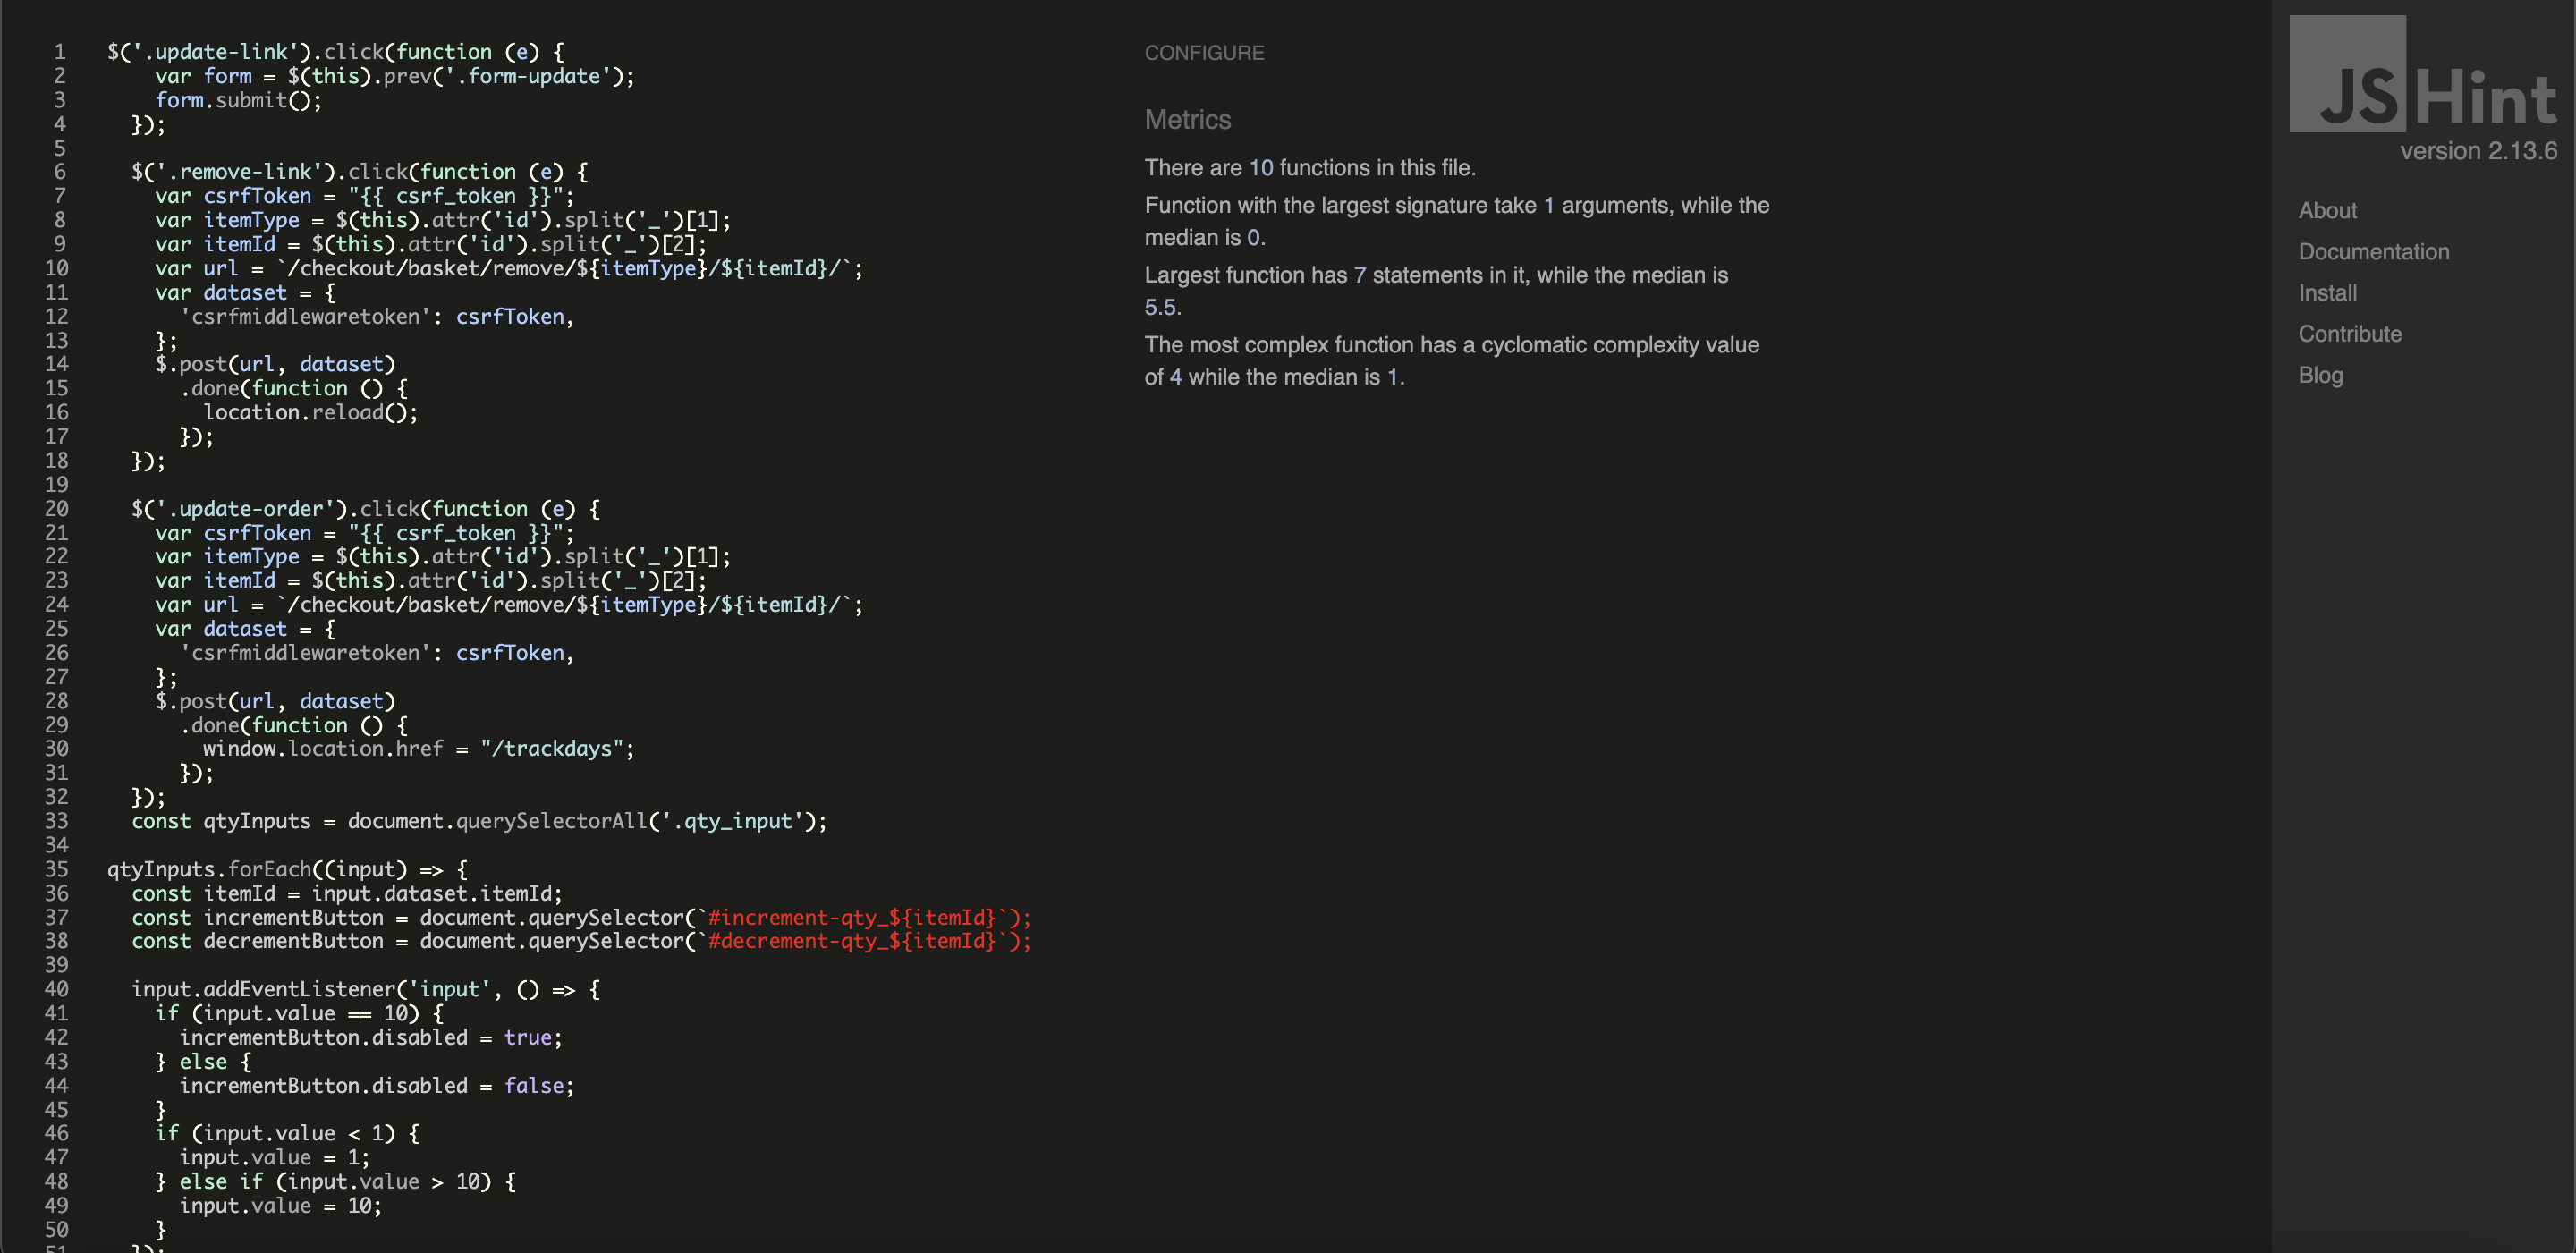2576x1253 pixels.
Task: Click line number 37 in the gutter
Action: click(x=56, y=917)
